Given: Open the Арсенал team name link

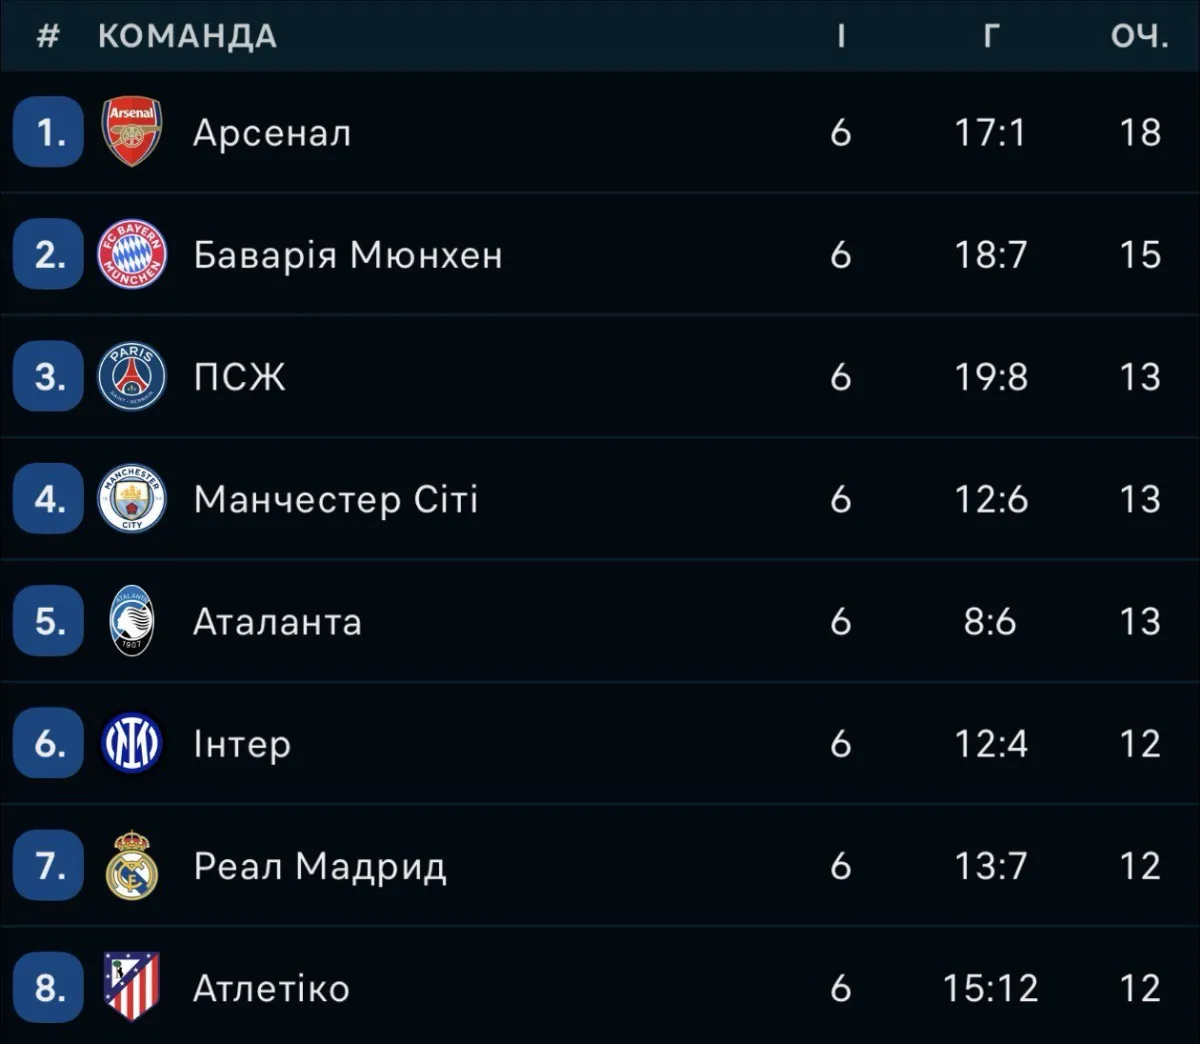Looking at the screenshot, I should [x=272, y=133].
